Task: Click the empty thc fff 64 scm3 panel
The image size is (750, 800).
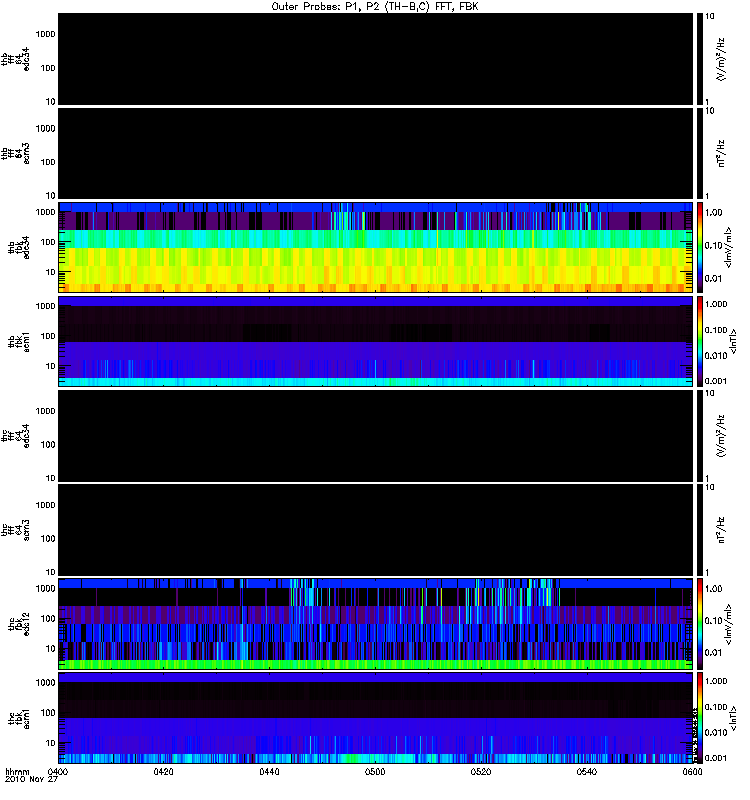Action: [x=376, y=530]
